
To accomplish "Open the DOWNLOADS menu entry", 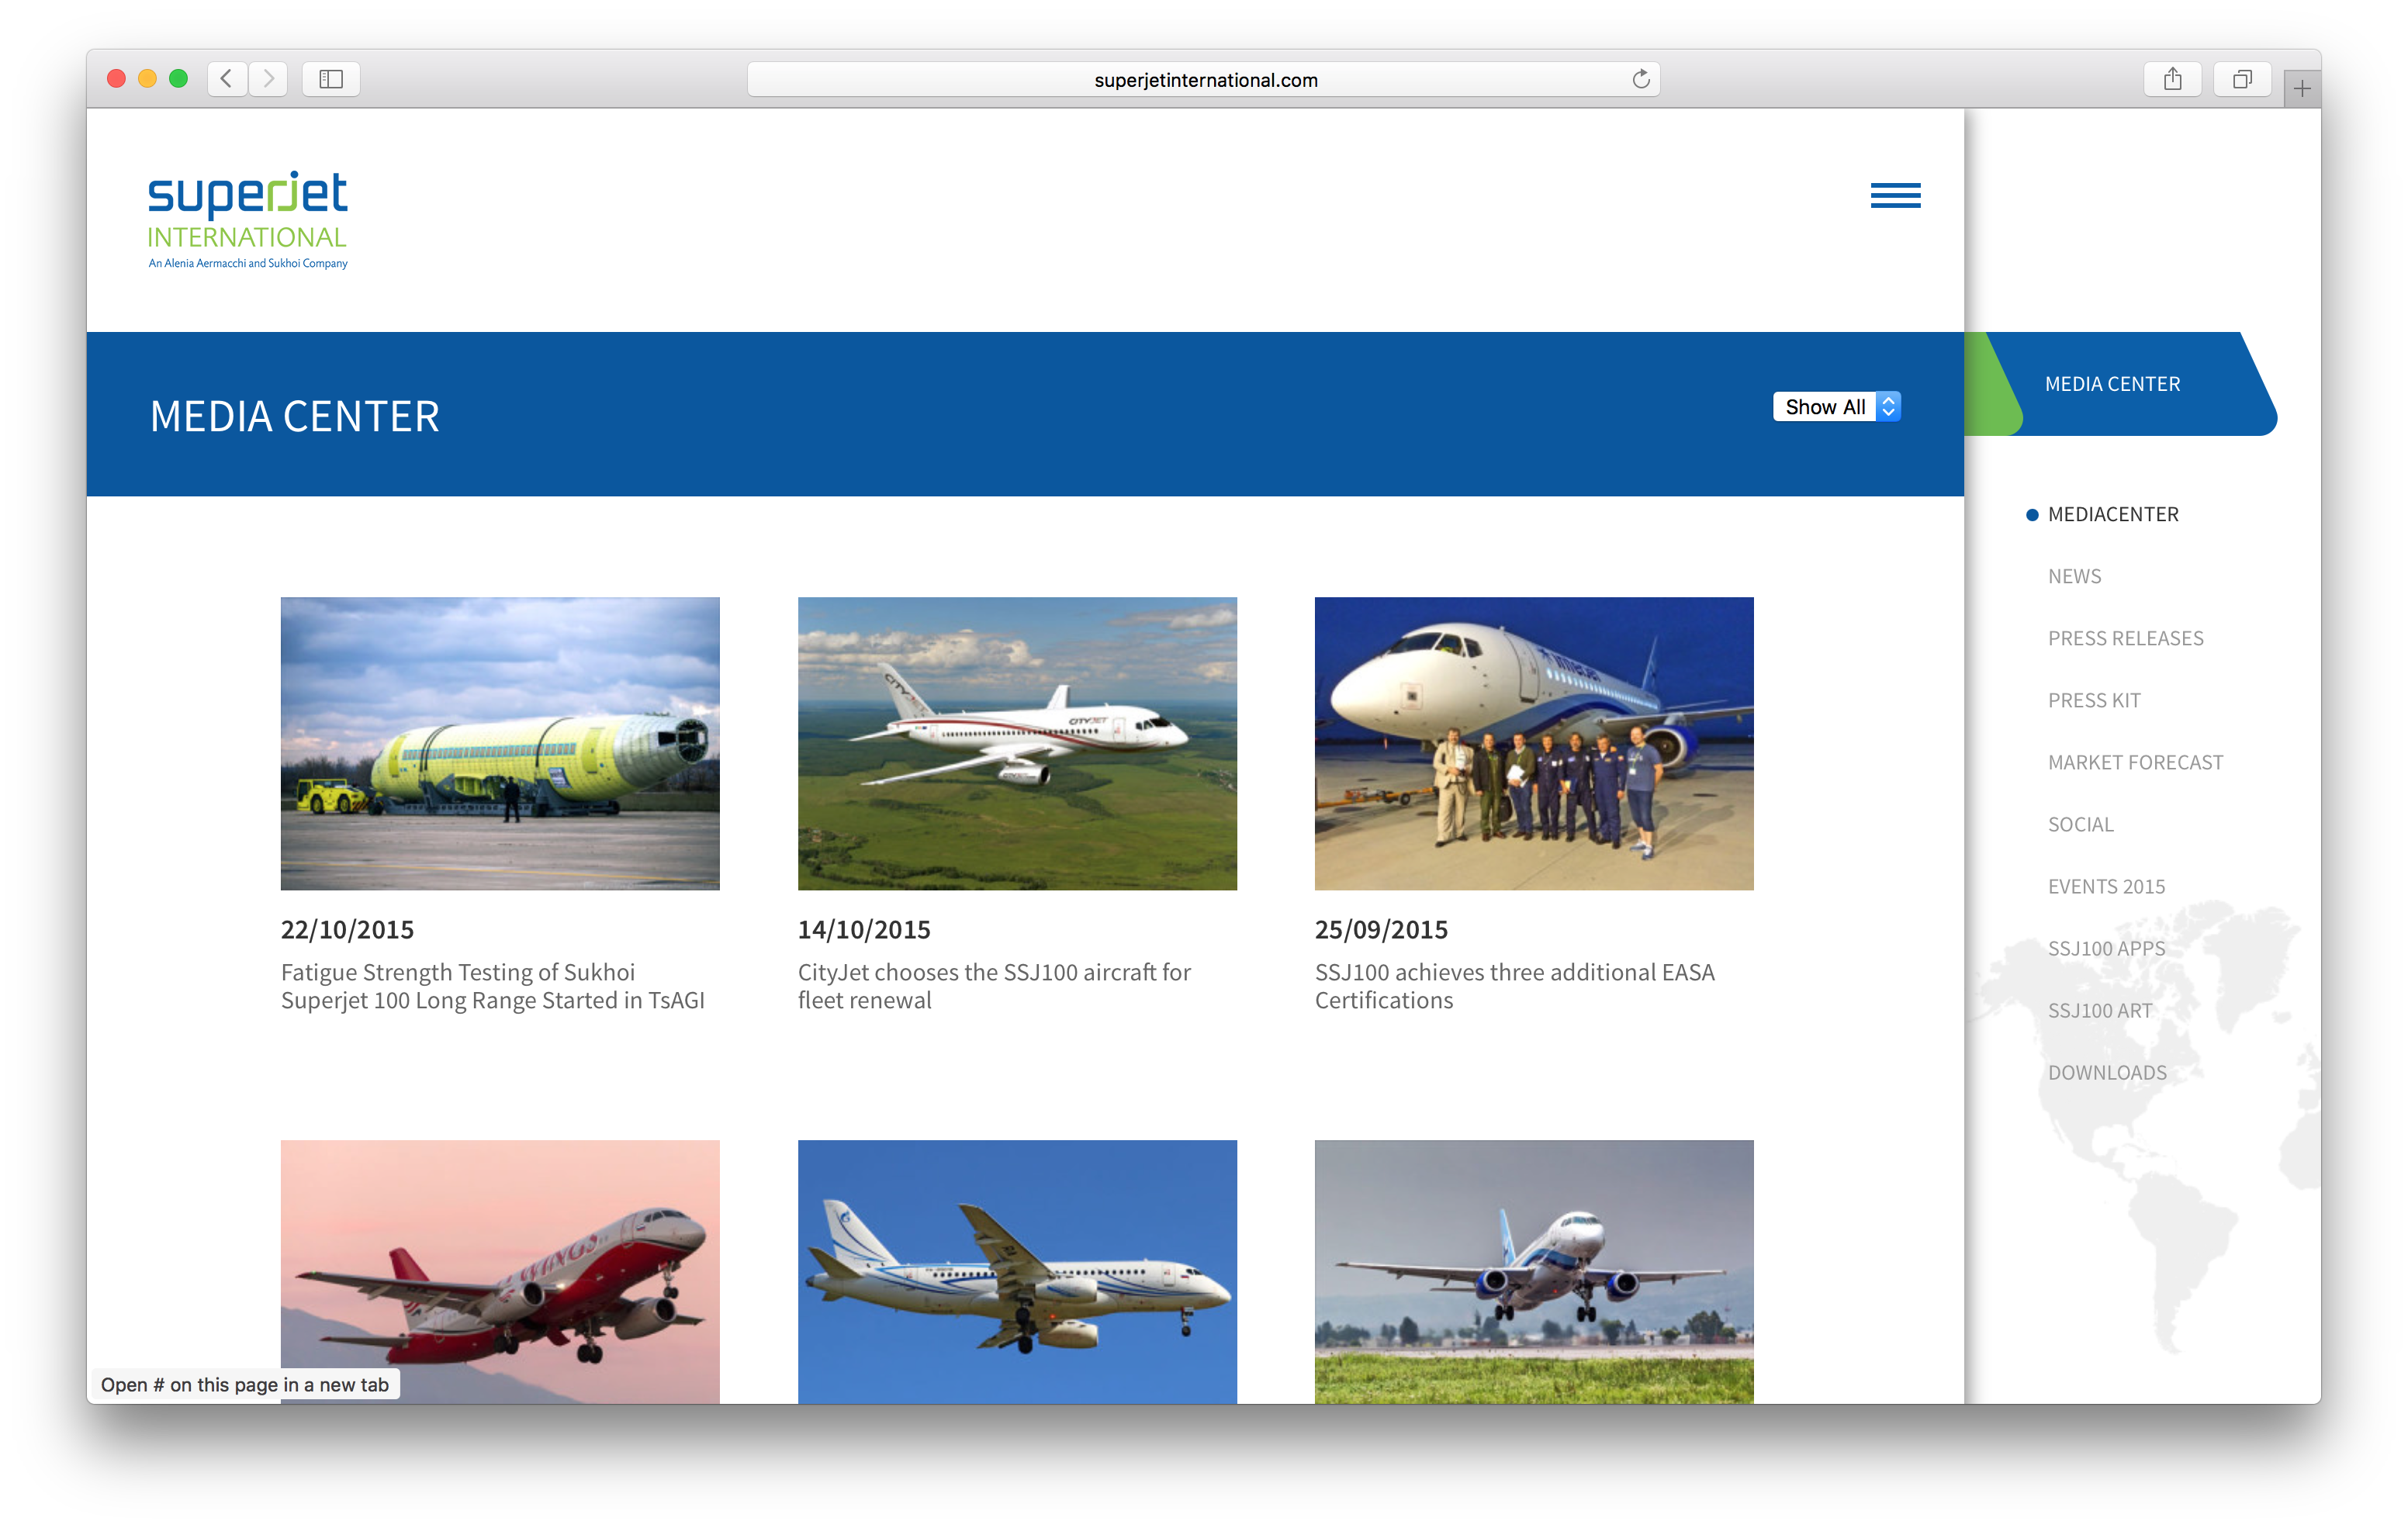I will [2107, 1073].
